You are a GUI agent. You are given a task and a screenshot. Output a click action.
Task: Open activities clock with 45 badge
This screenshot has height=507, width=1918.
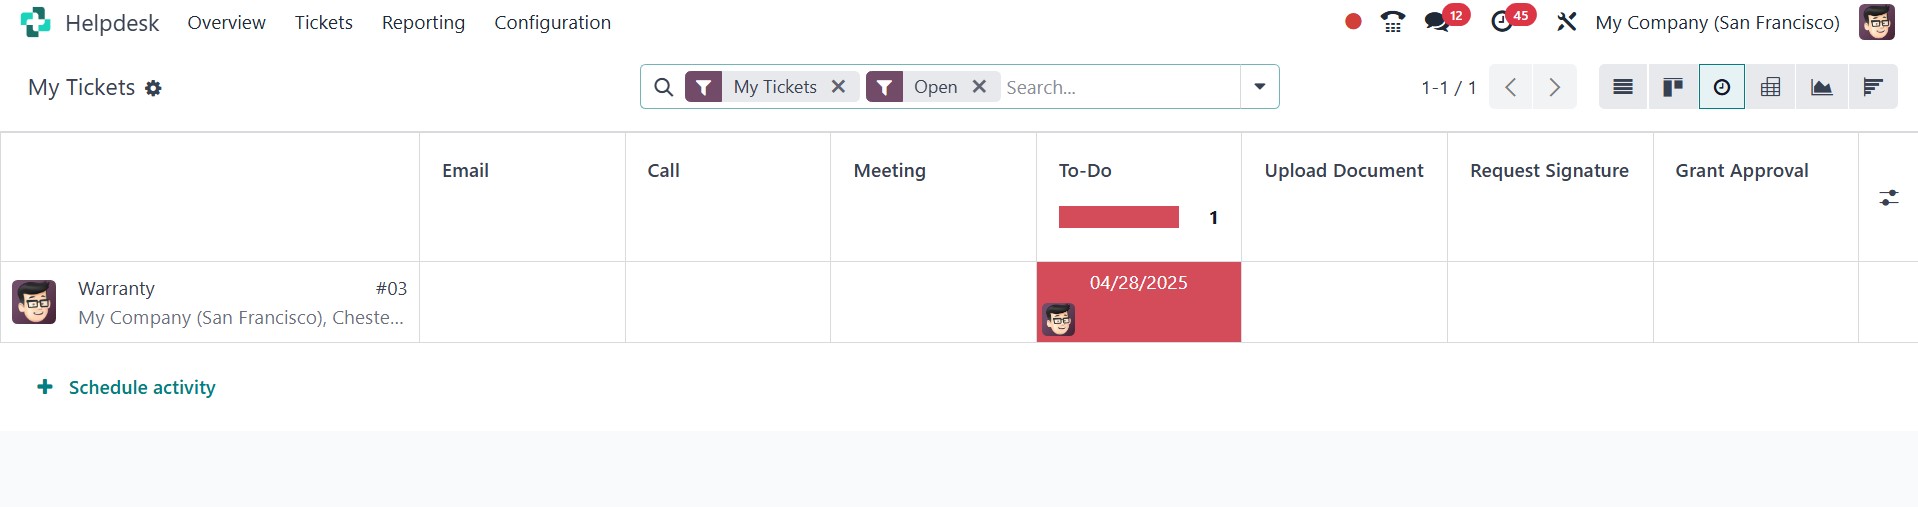pos(1502,22)
